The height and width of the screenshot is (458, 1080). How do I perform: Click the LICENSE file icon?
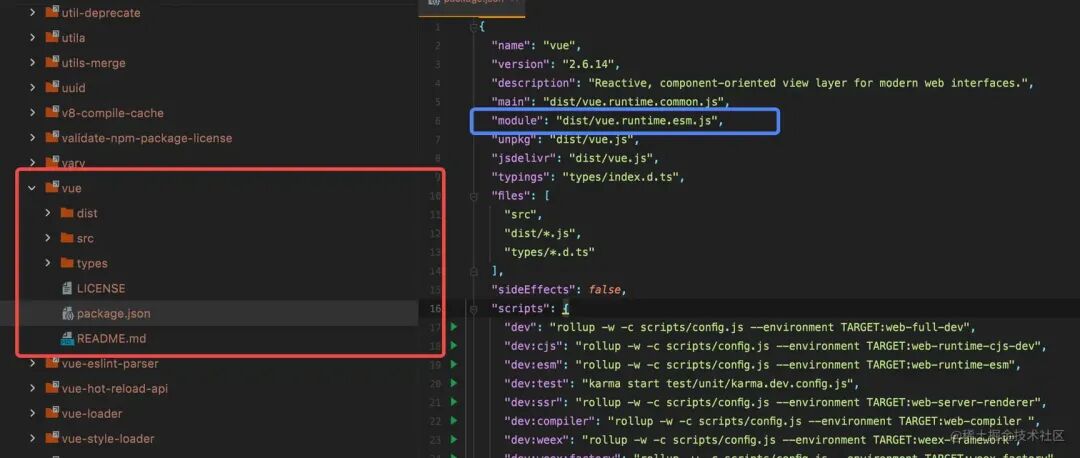67,288
